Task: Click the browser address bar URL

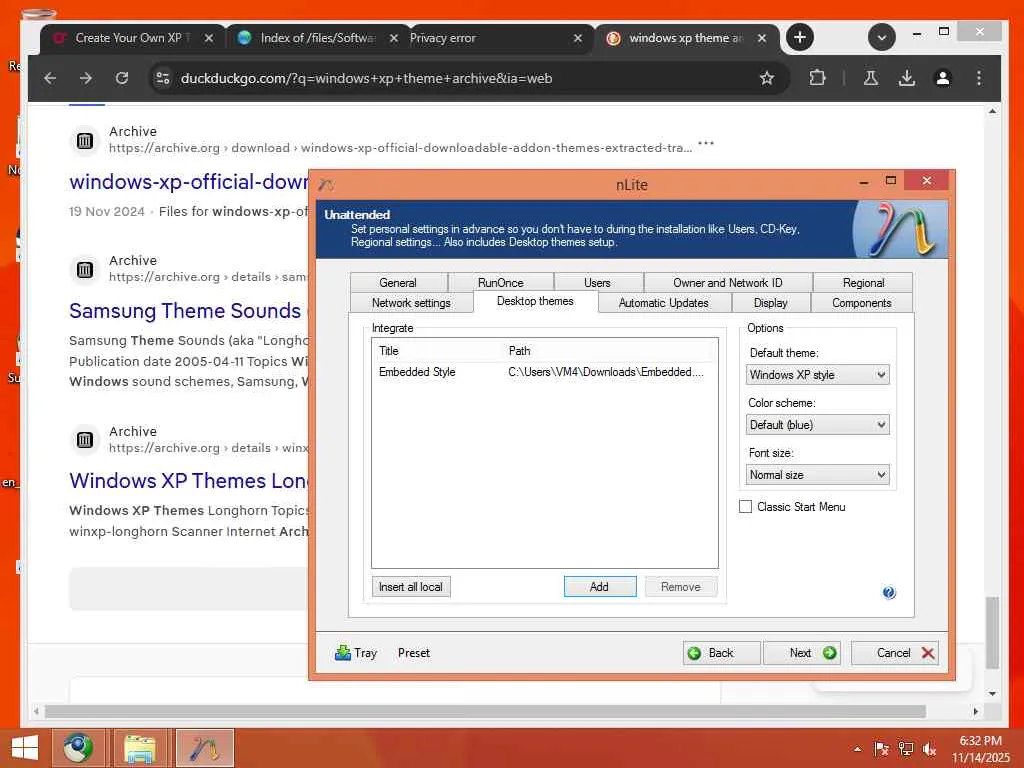Action: coord(366,78)
